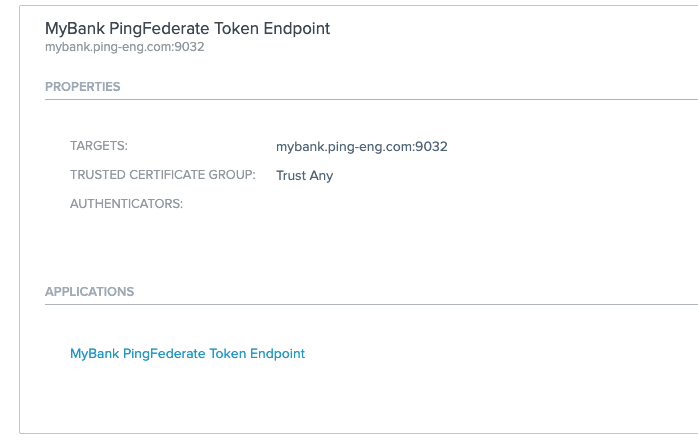Click the MyBank PingFederate Token Endpoint application link
This screenshot has width=698, height=442.
187,353
